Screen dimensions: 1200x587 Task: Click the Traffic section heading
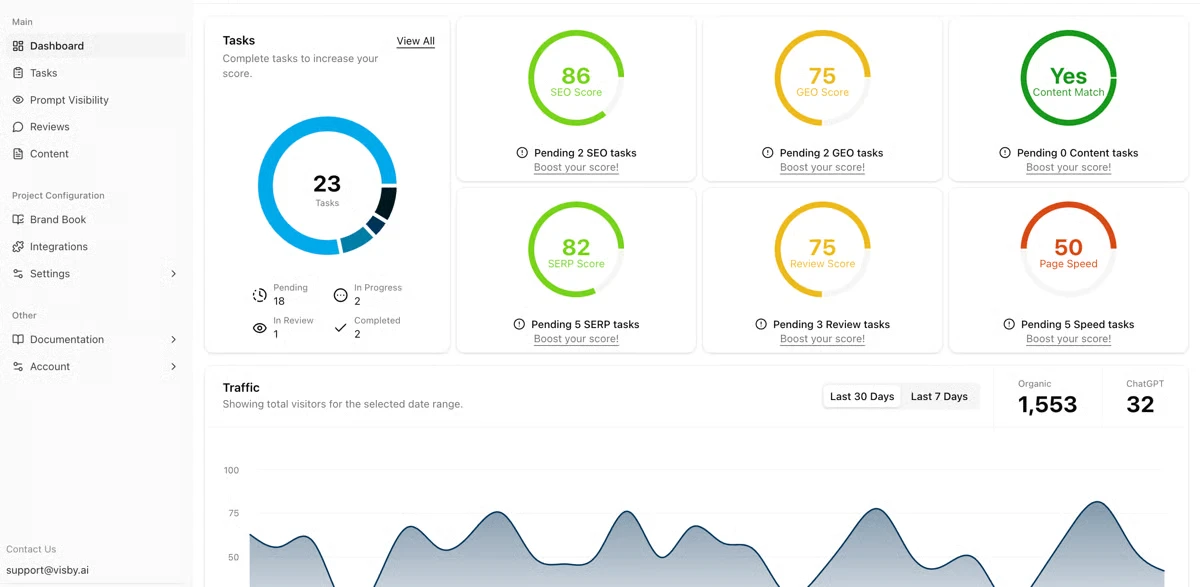point(241,388)
